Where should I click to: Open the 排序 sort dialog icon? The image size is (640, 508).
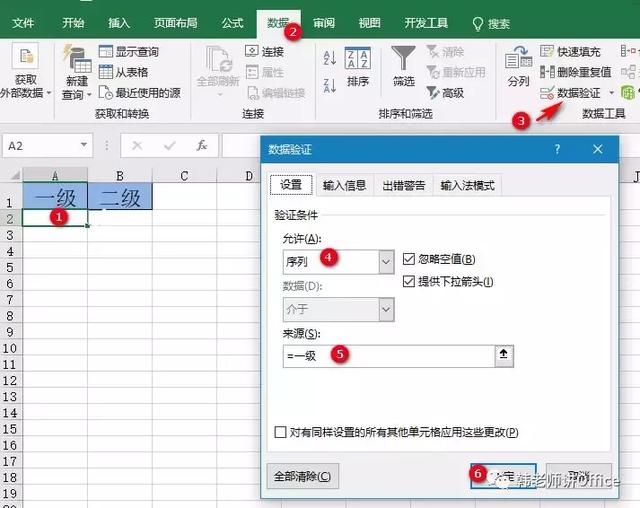click(358, 58)
